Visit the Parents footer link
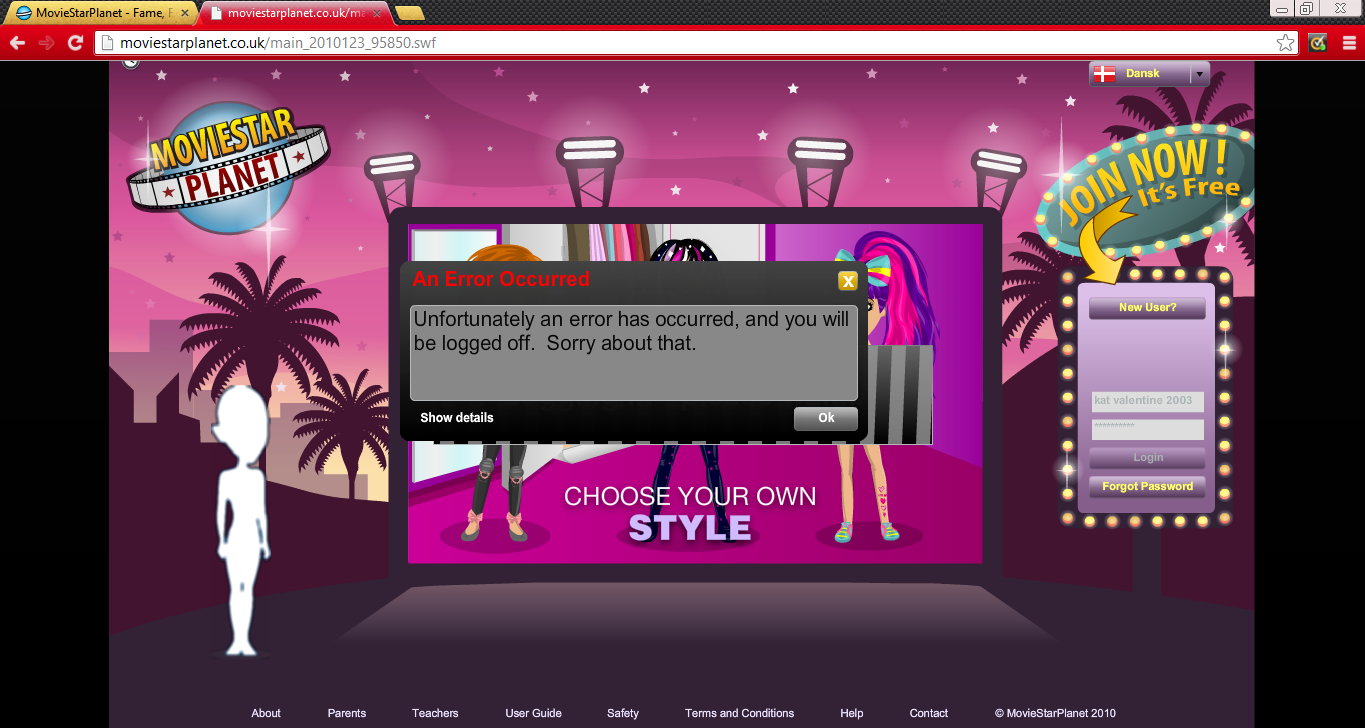 [x=346, y=713]
